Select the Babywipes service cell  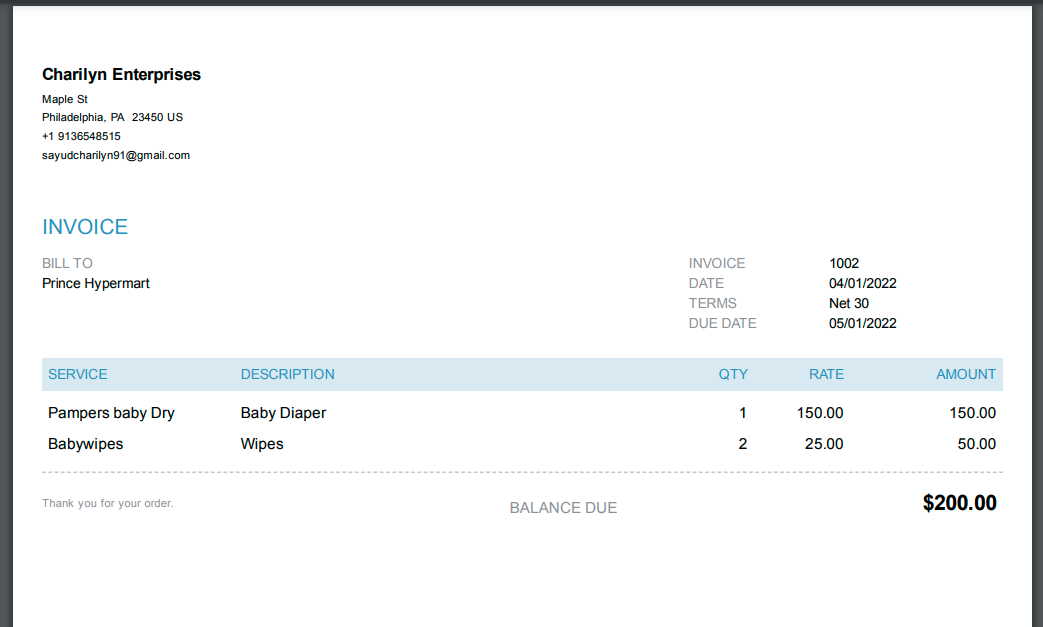[85, 444]
